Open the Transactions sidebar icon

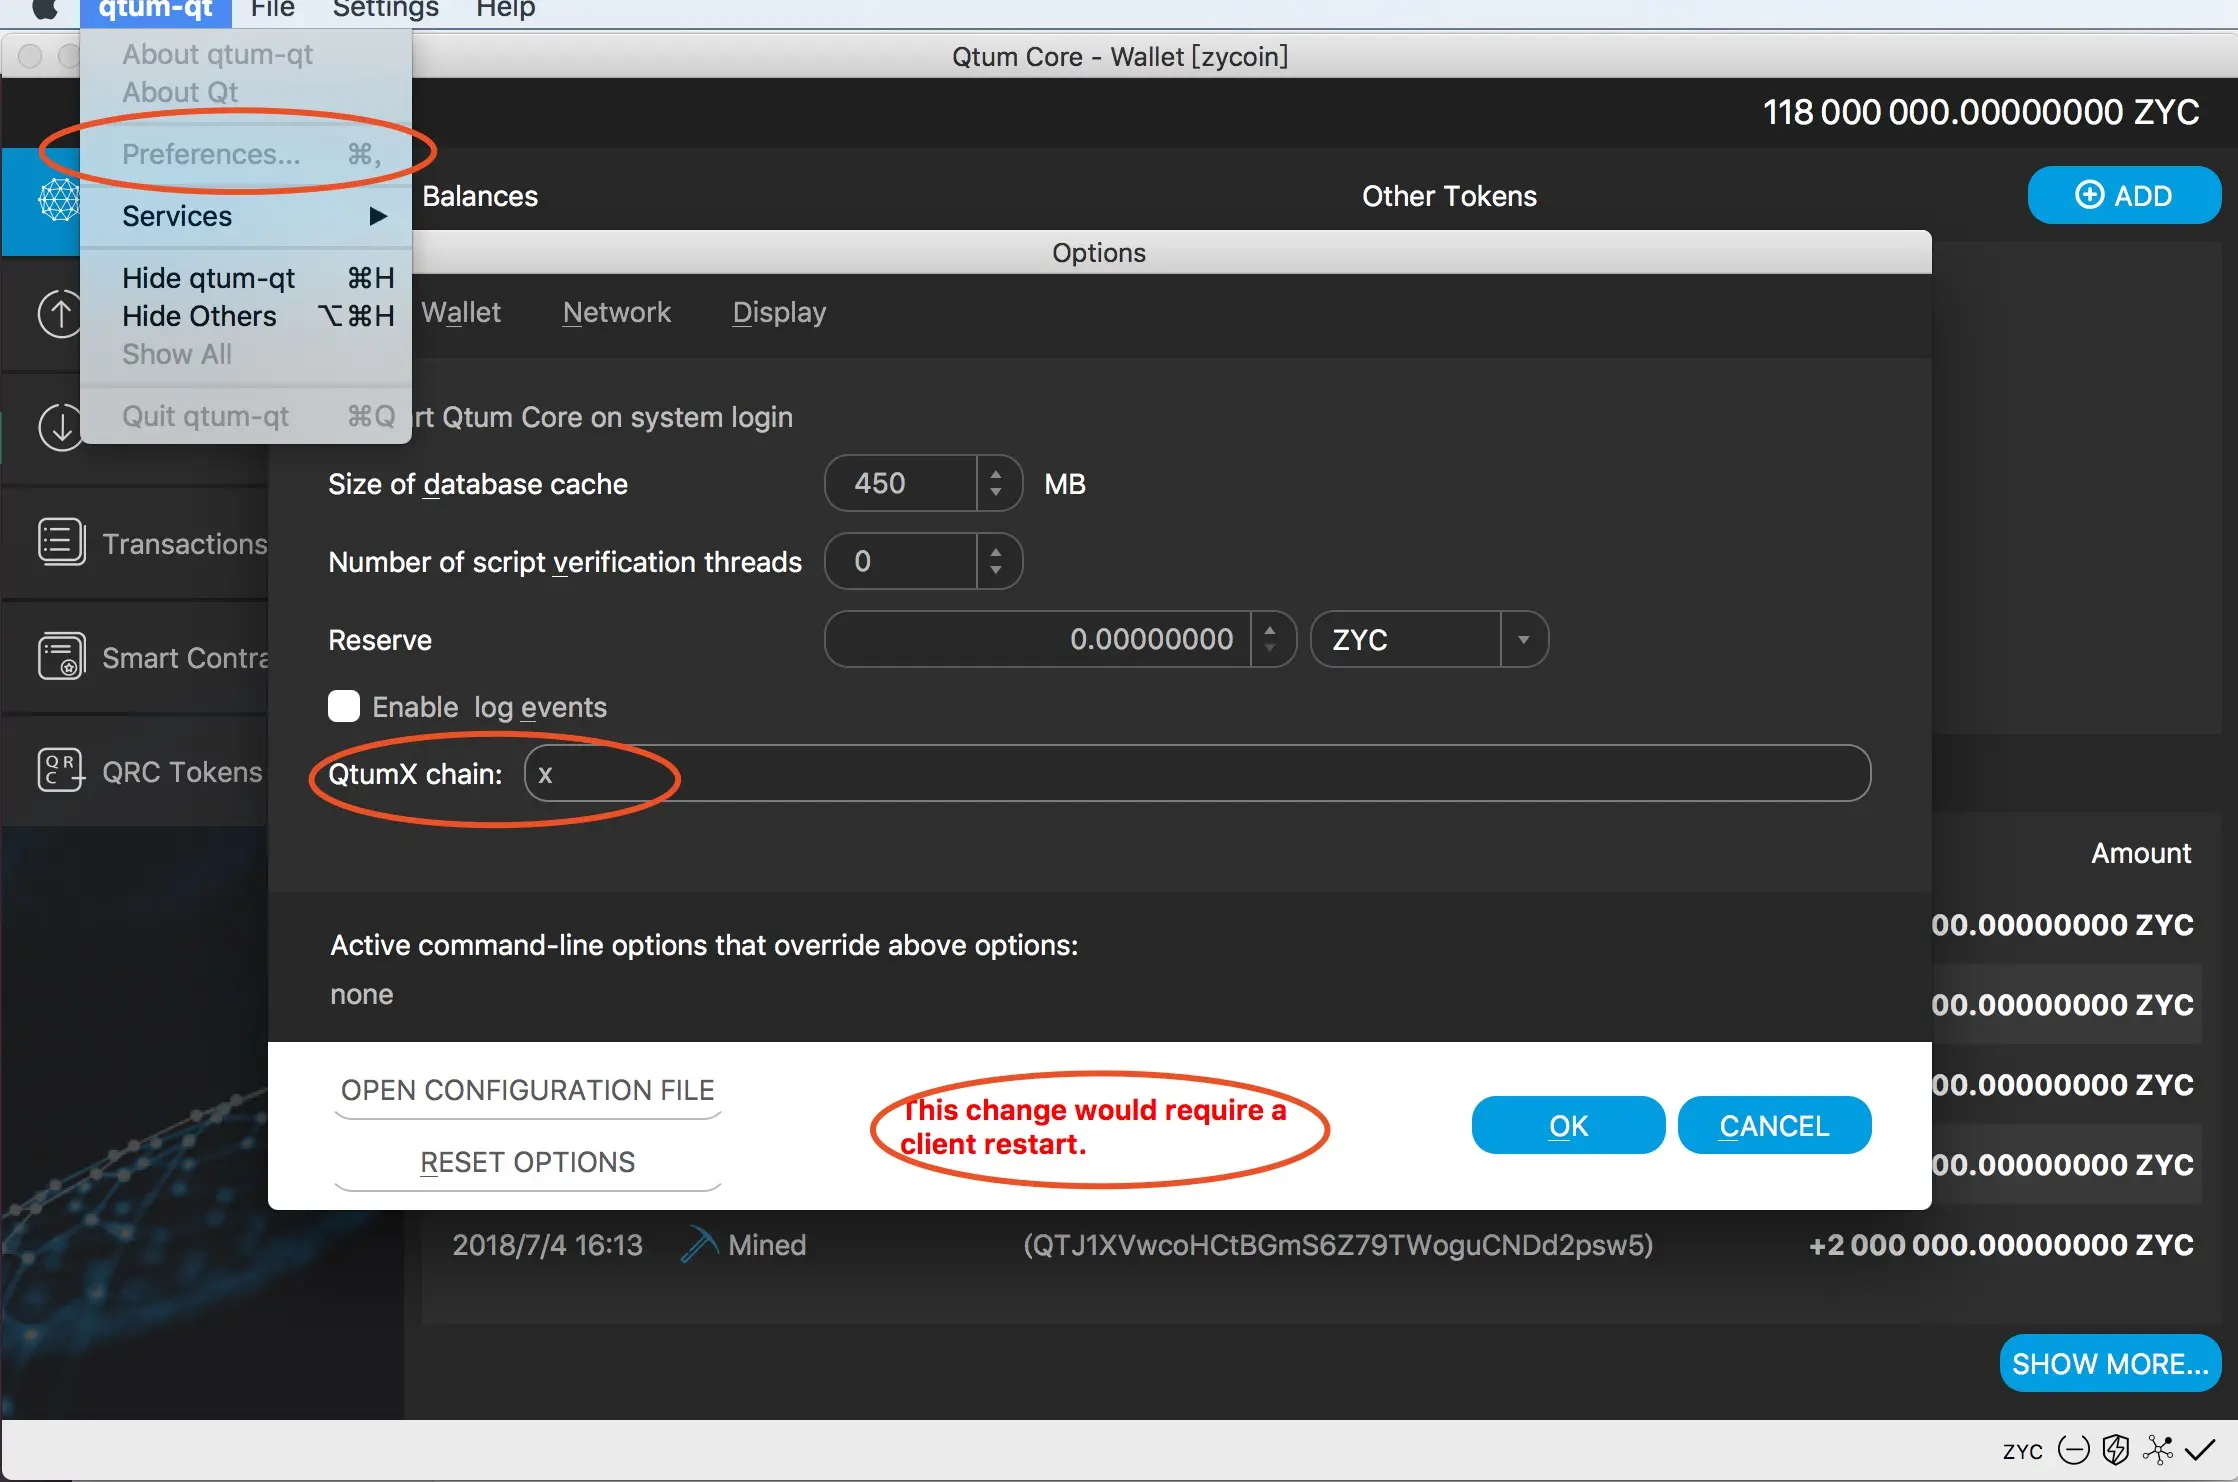coord(61,543)
